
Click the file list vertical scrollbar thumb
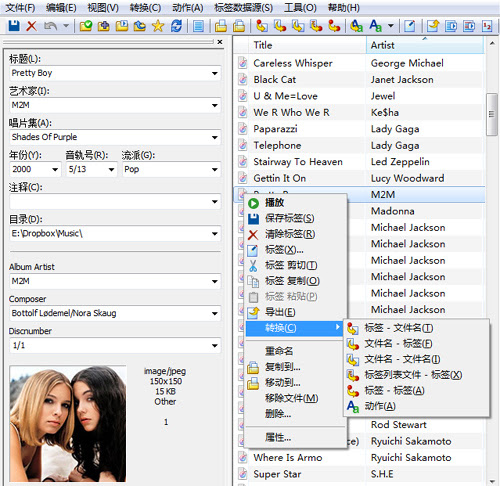click(491, 114)
